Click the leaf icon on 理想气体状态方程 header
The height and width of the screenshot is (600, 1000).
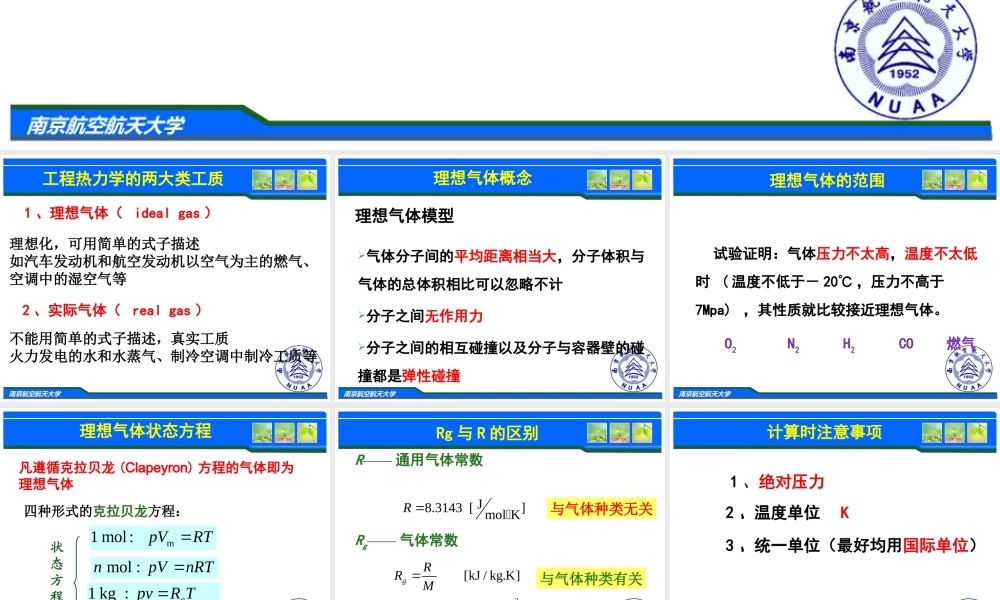(x=307, y=432)
